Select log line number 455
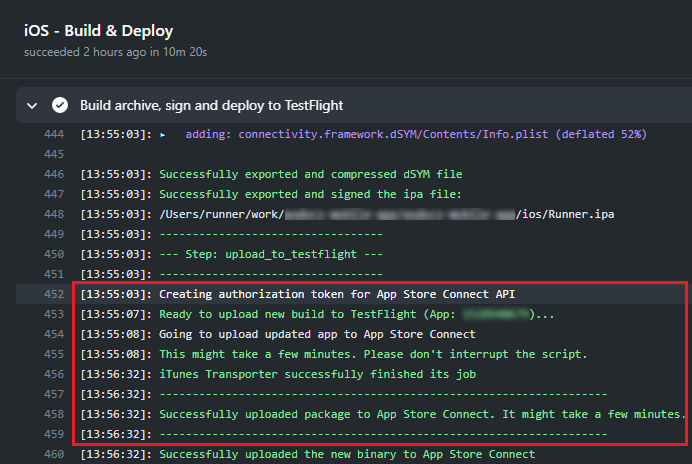This screenshot has width=692, height=464. coord(54,354)
